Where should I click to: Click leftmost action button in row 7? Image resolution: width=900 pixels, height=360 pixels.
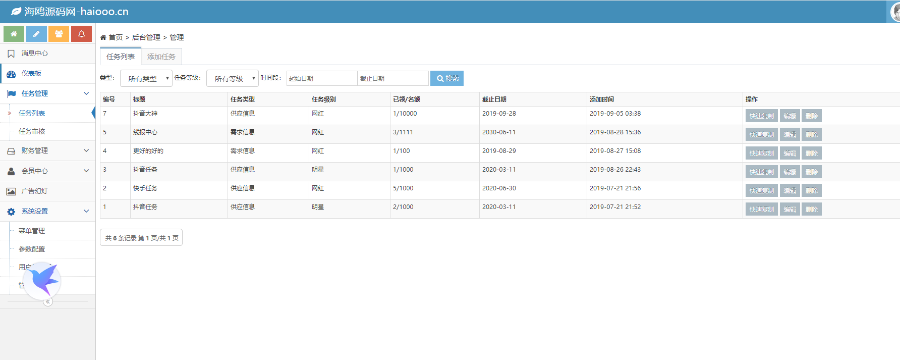click(x=762, y=115)
